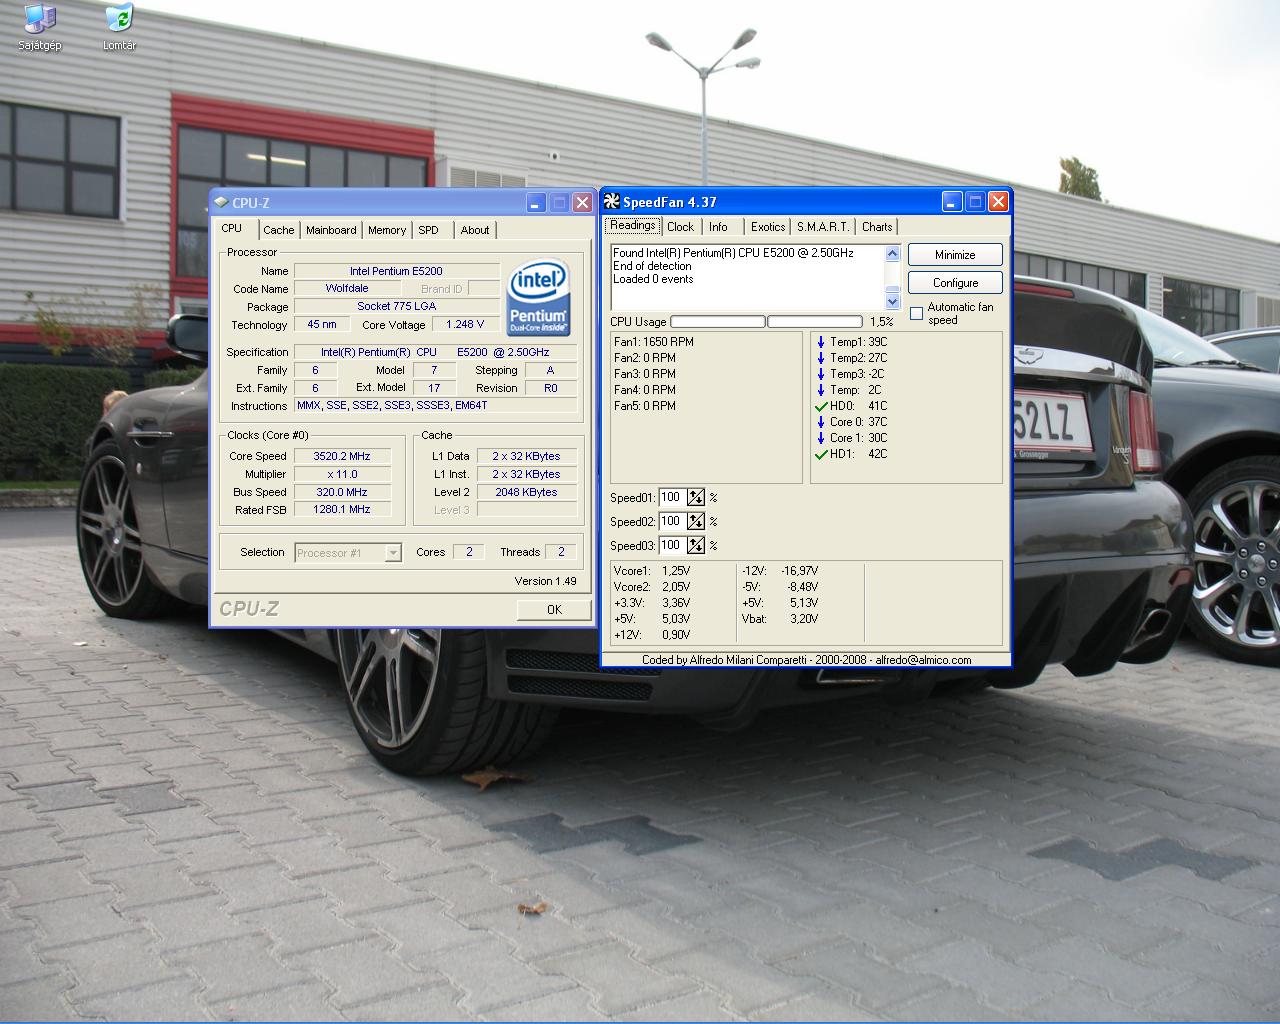Click the CPU-Z title bar icon

[221, 203]
